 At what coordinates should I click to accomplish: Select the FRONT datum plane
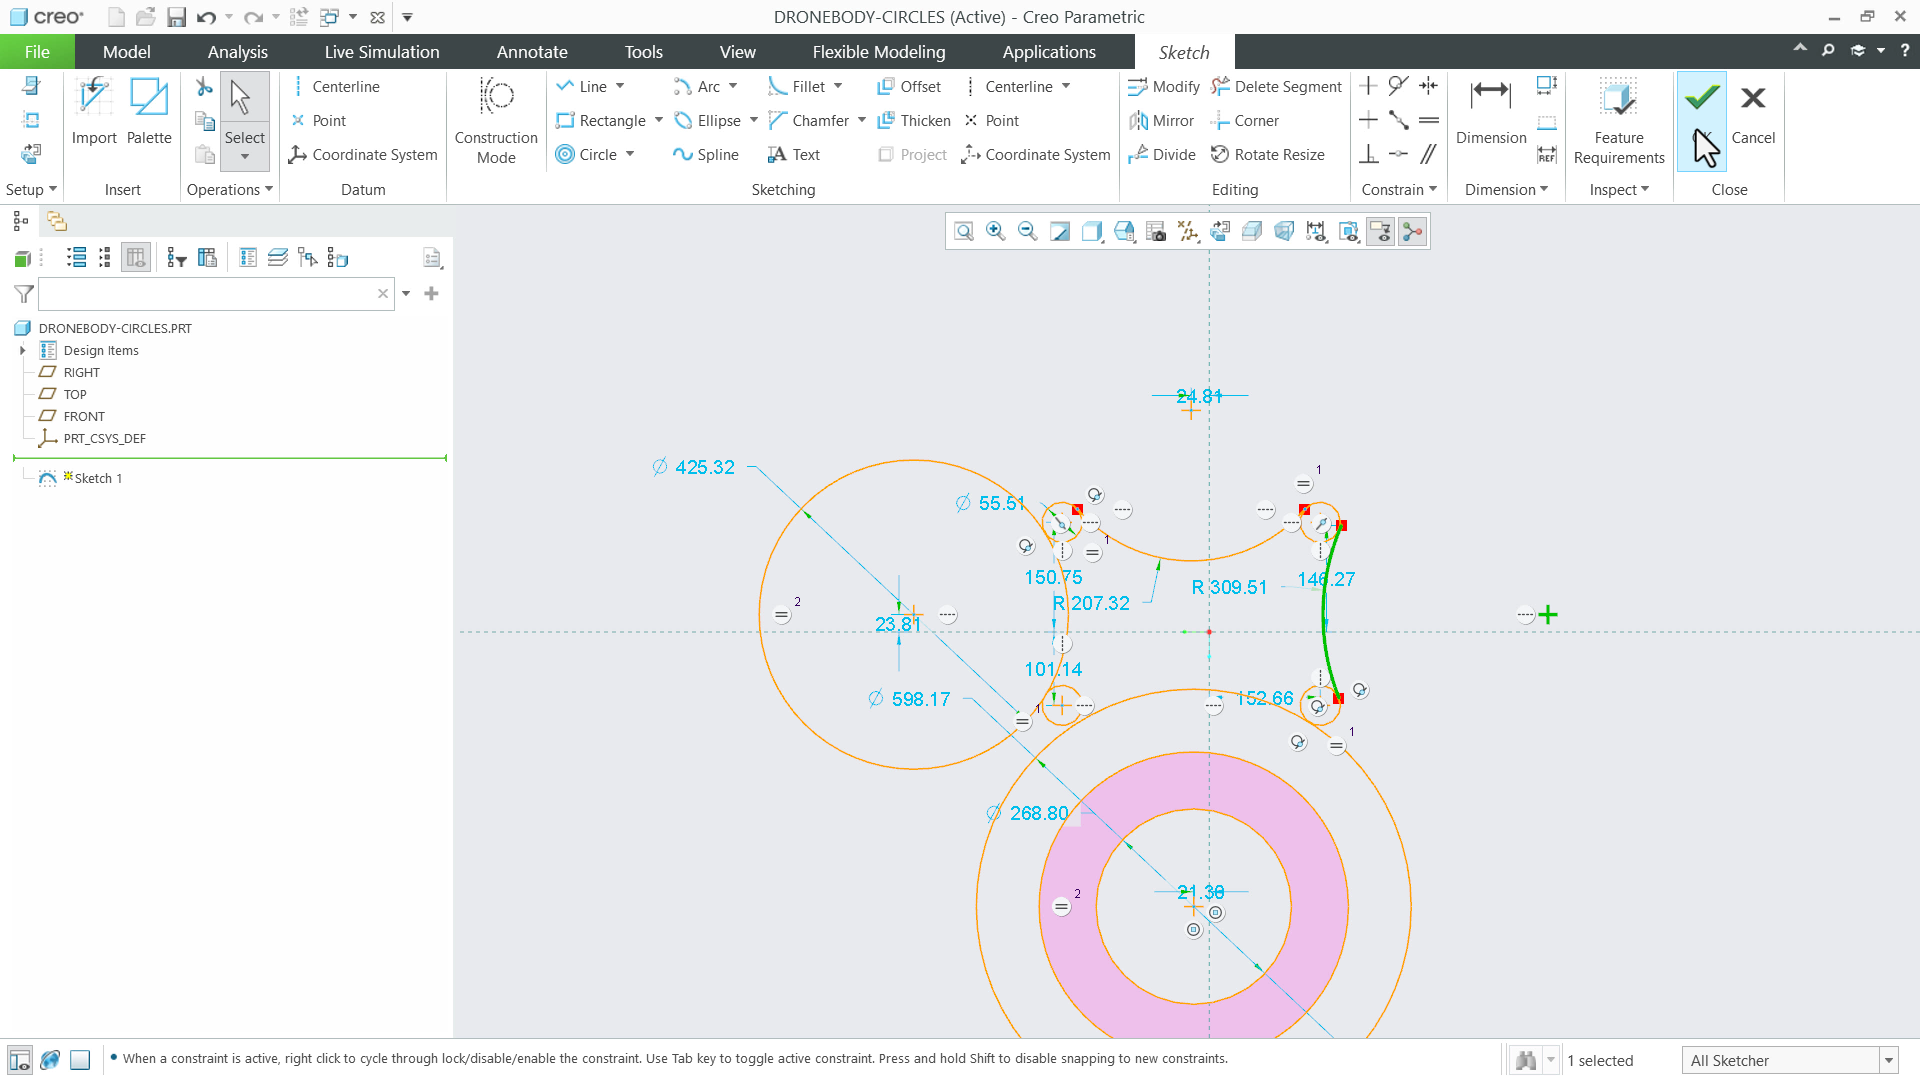pyautogui.click(x=84, y=417)
